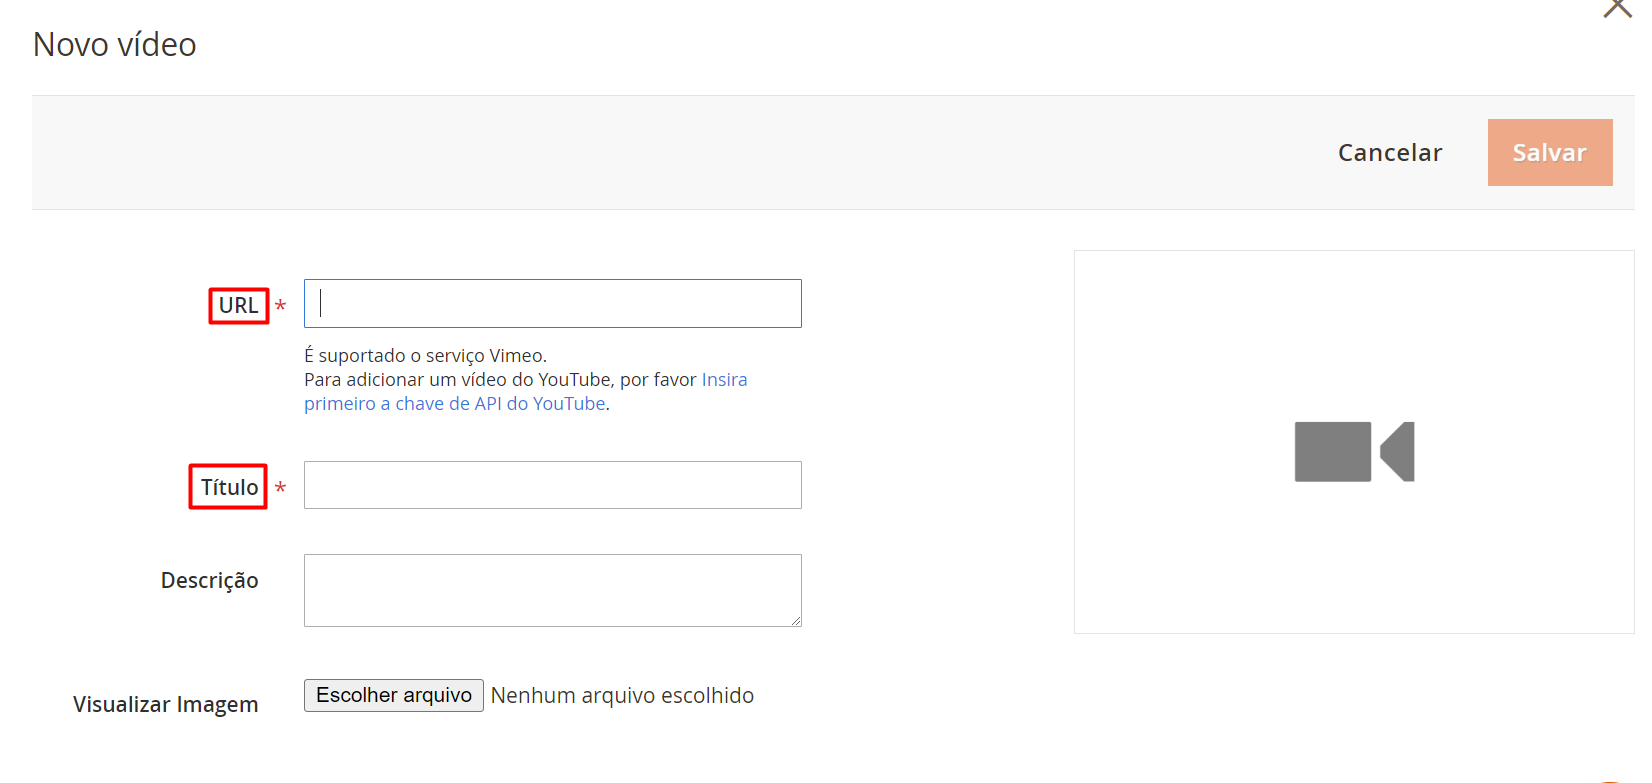Click the video camera placeholder icon

pos(1354,452)
